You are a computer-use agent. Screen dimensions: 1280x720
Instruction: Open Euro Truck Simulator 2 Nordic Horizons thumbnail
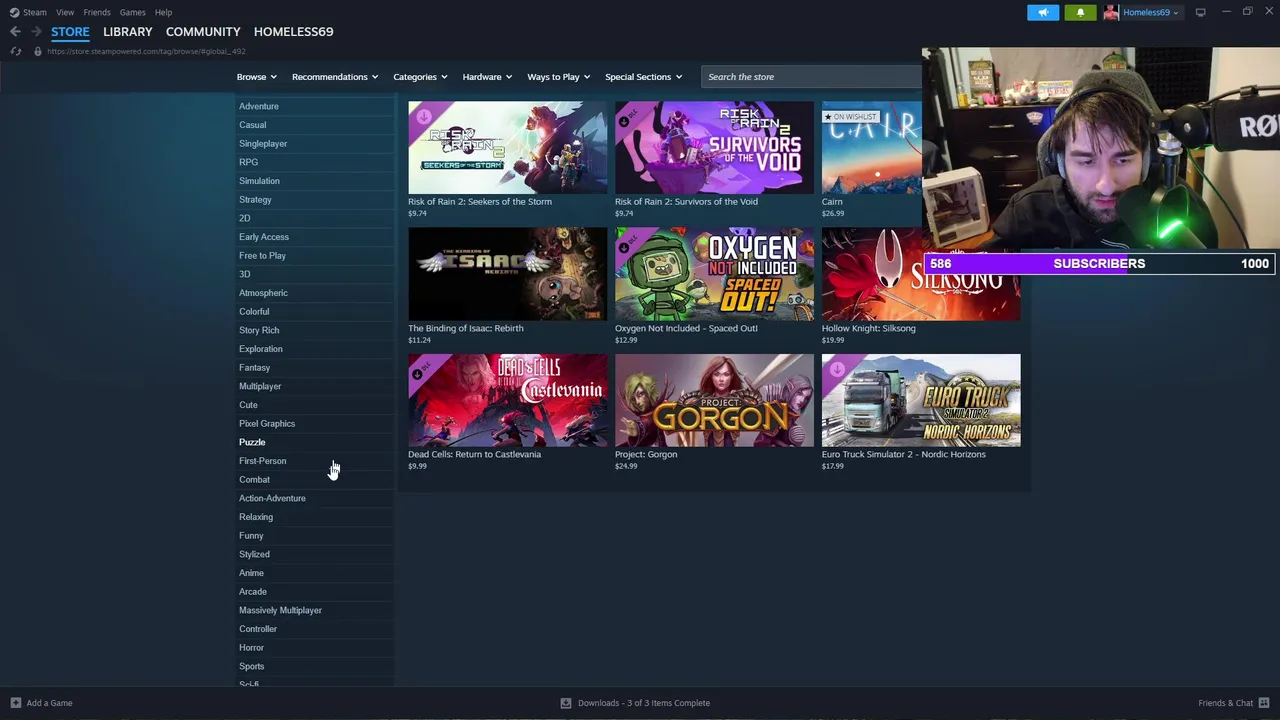[x=921, y=400]
